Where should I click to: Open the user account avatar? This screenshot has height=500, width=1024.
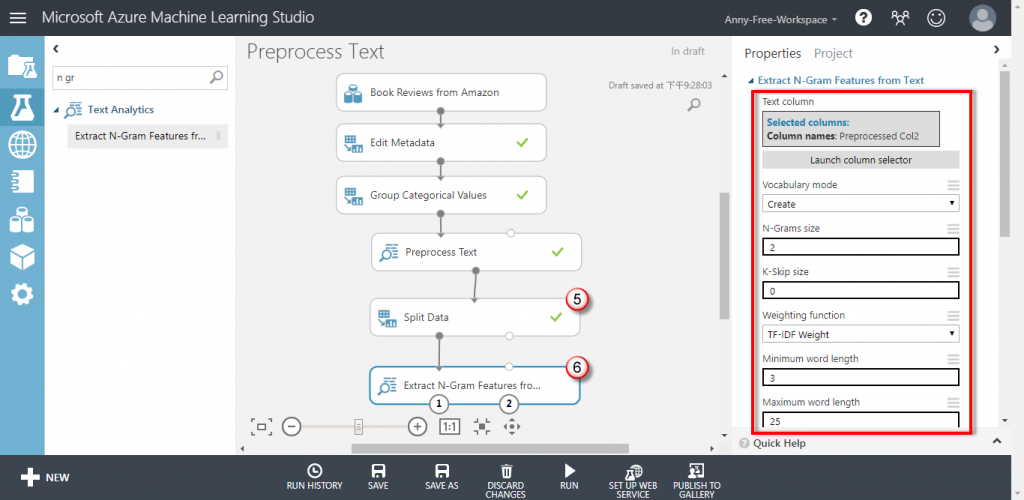982,18
